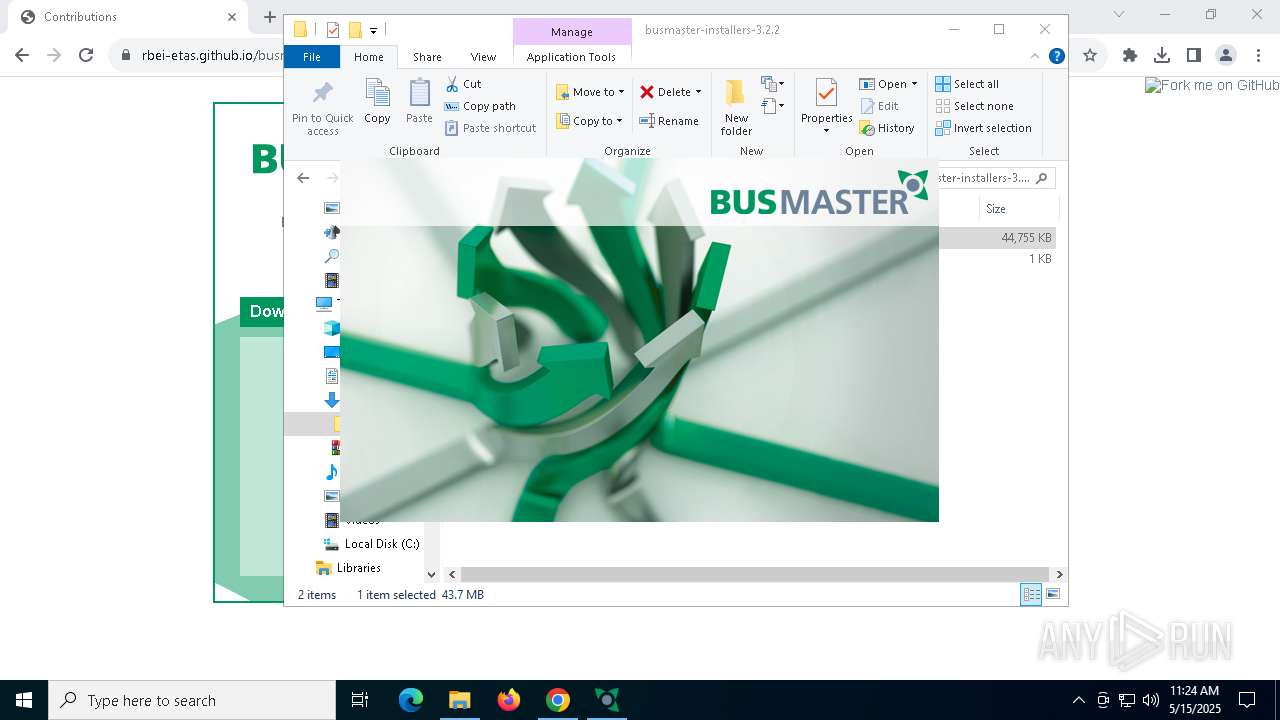
Task: Open the File ribbon tab
Action: tap(312, 57)
